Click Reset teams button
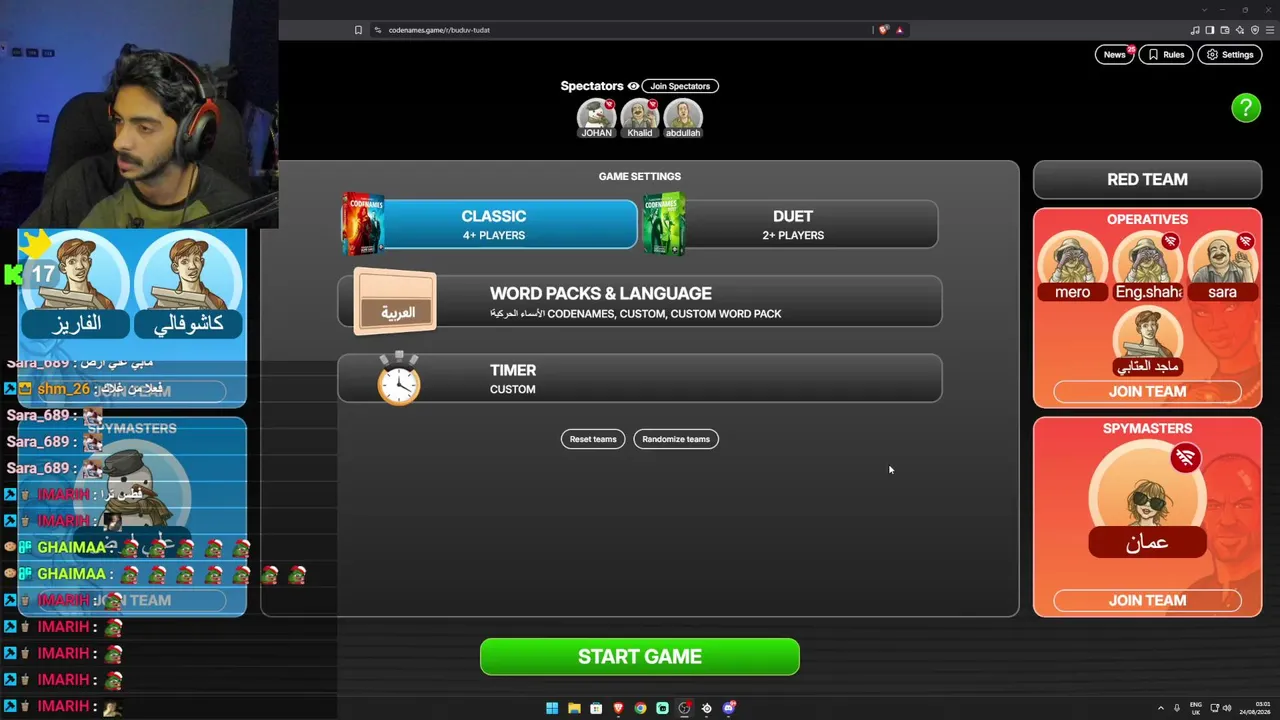1280x720 pixels. [593, 439]
